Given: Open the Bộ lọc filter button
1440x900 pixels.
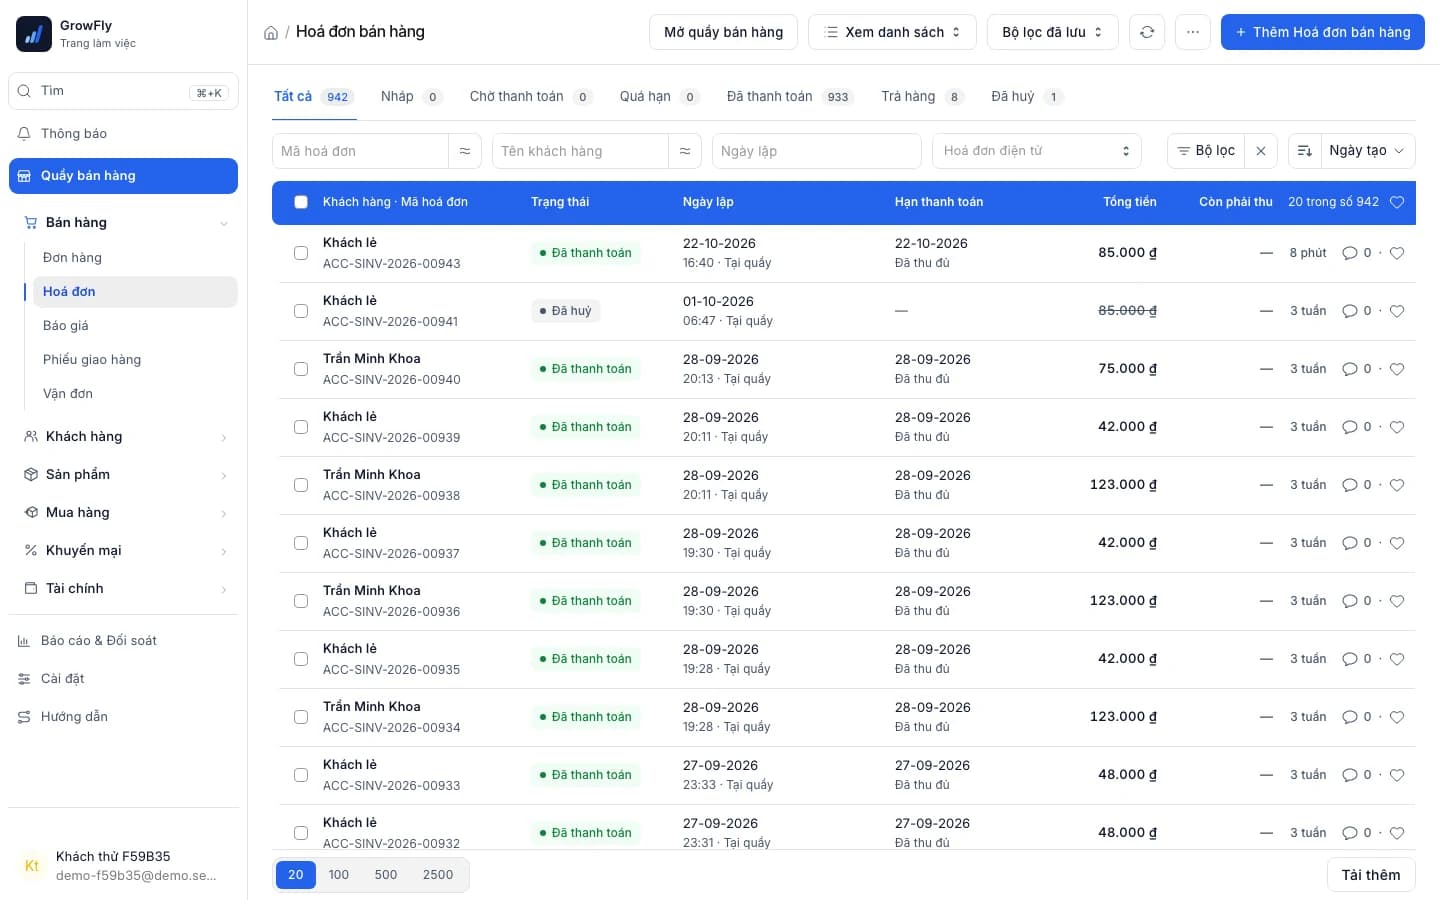Looking at the screenshot, I should click(x=1206, y=151).
